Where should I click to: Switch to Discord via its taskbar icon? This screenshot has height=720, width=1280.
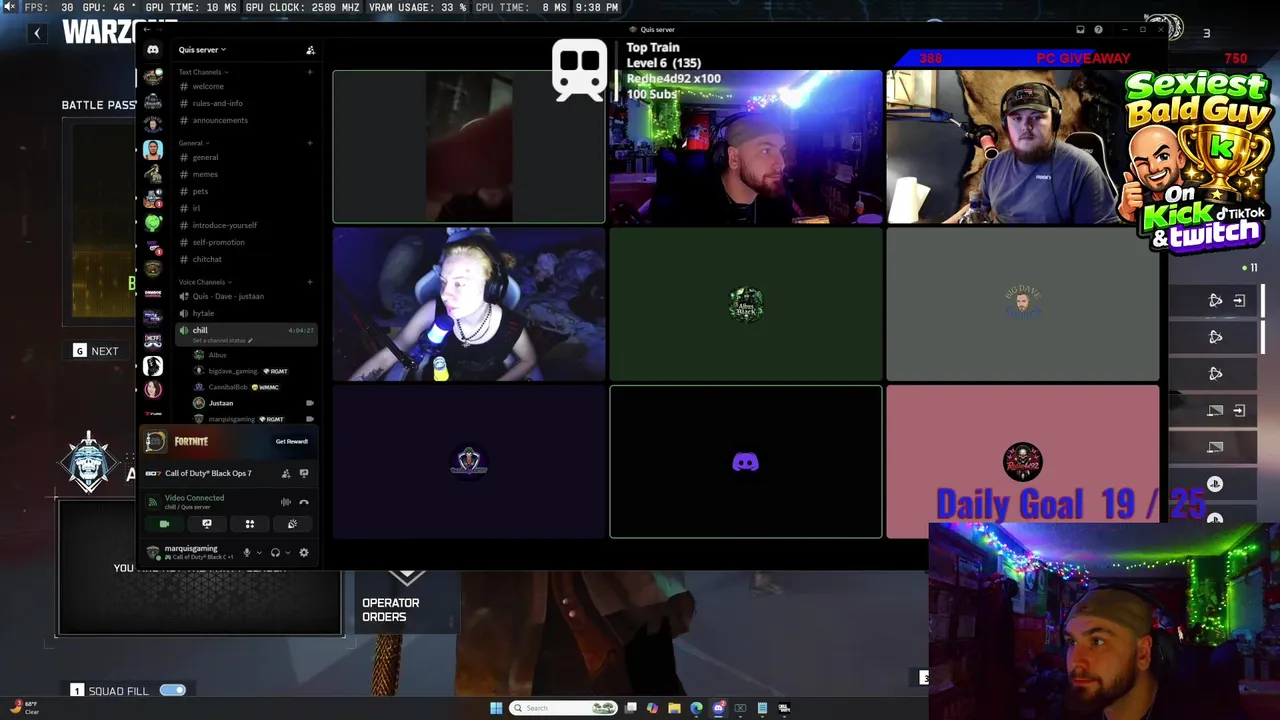pos(718,708)
